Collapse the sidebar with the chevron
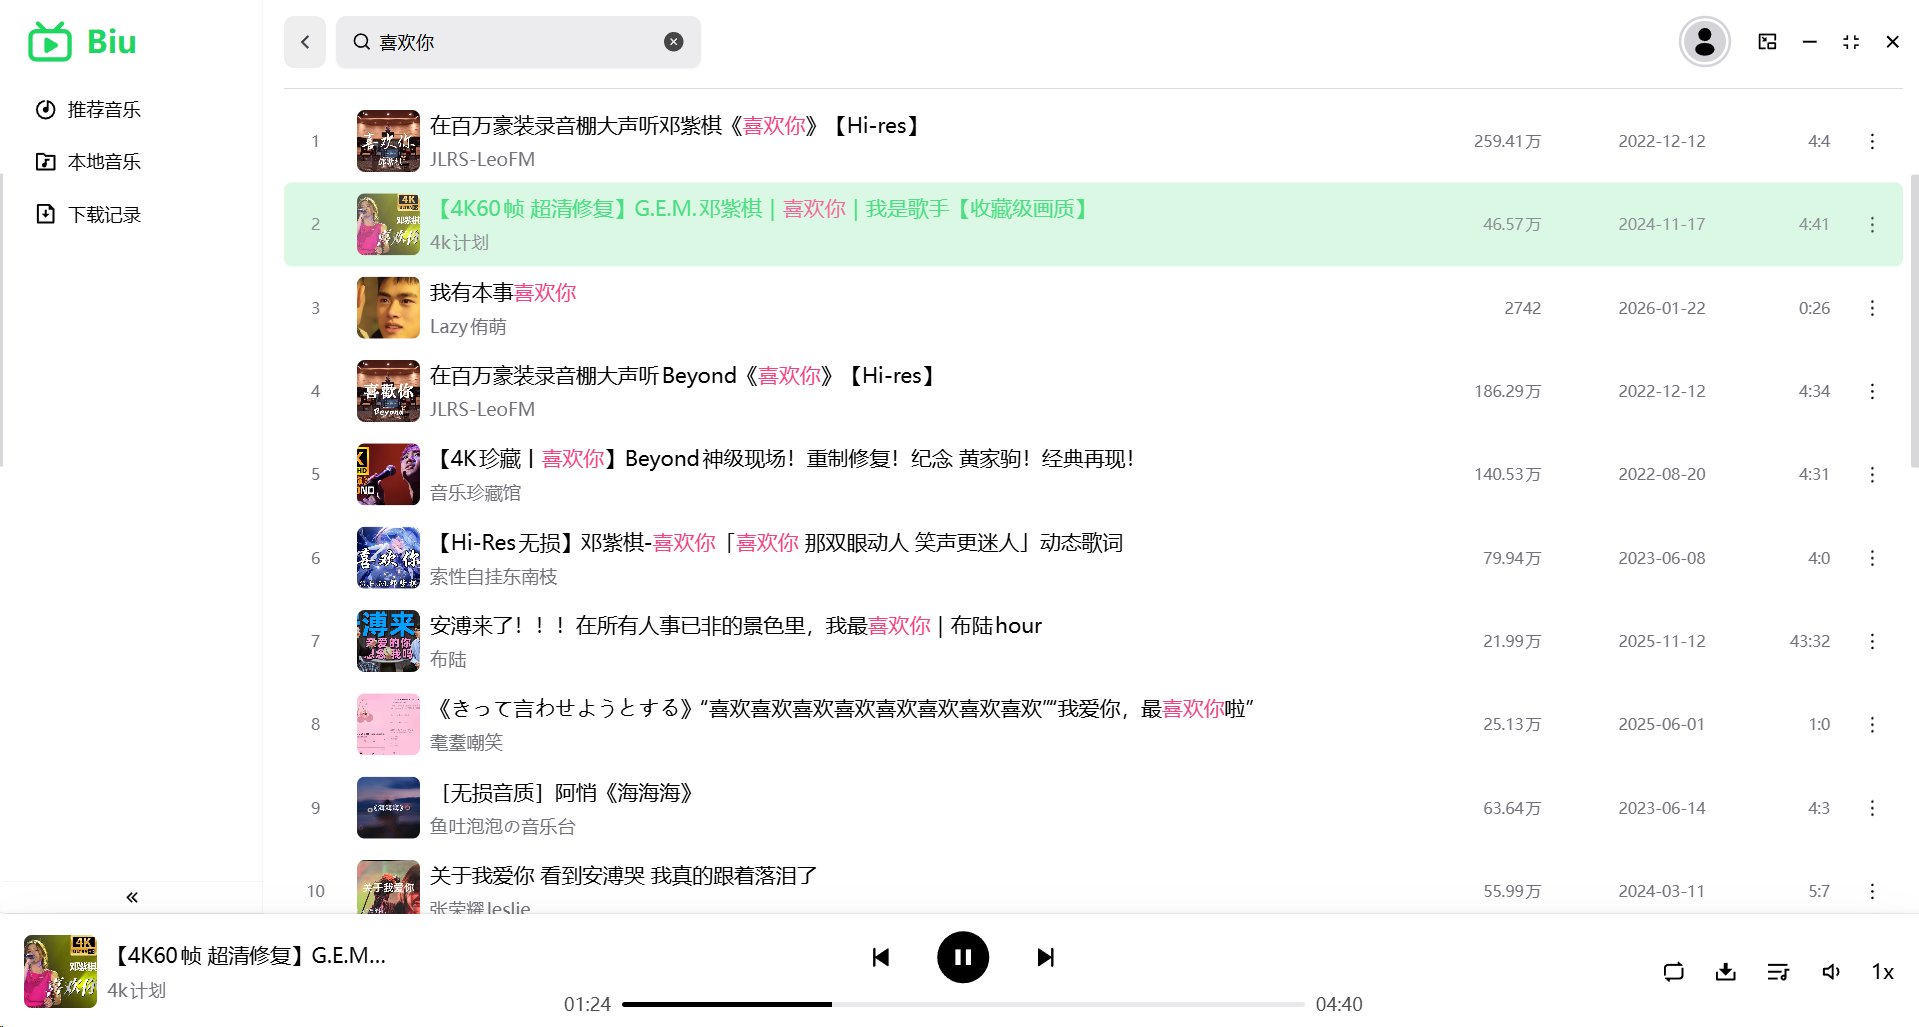The image size is (1919, 1027). coord(131,897)
